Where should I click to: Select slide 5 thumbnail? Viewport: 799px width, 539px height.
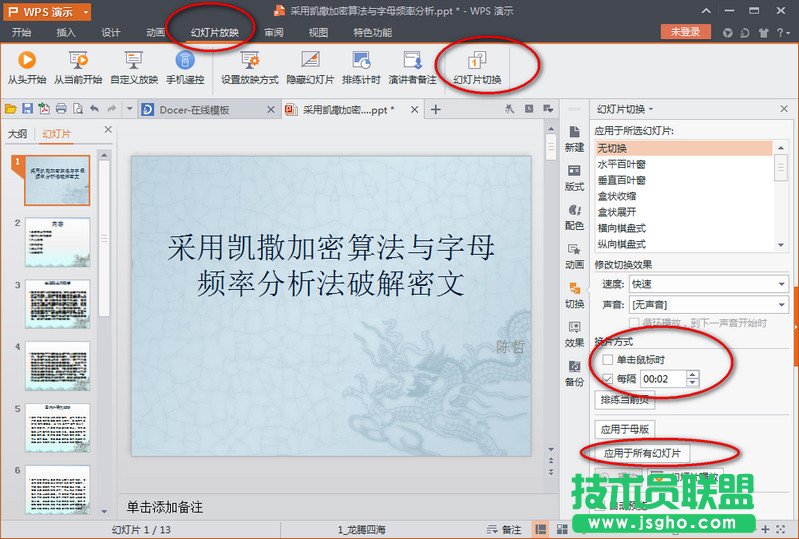click(x=58, y=428)
